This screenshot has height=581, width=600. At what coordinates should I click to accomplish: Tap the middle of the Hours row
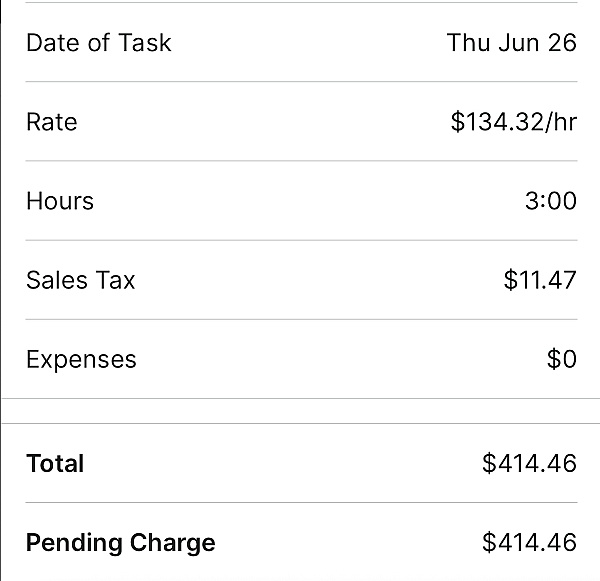[300, 201]
